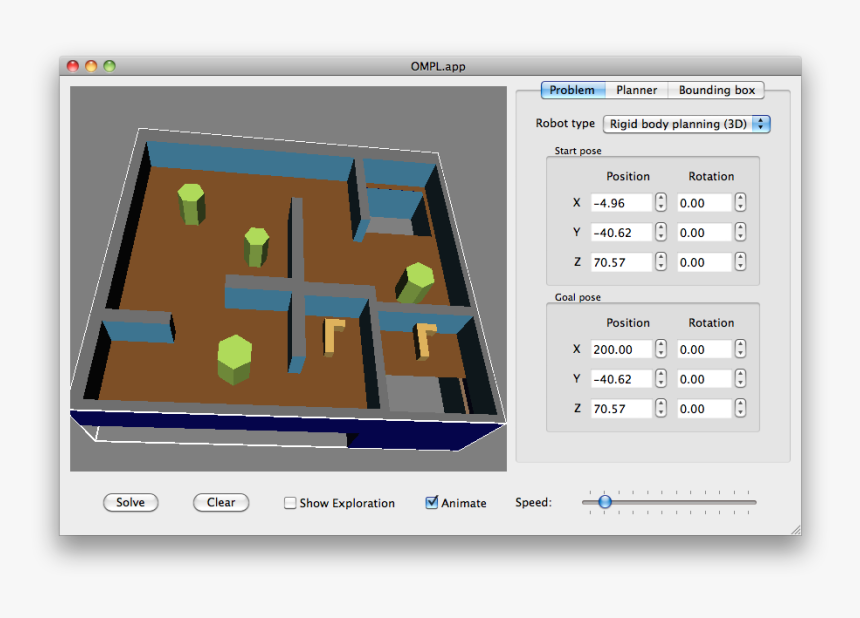Viewport: 860px width, 618px height.
Task: Enable the Show Exploration checkbox
Action: pyautogui.click(x=290, y=503)
